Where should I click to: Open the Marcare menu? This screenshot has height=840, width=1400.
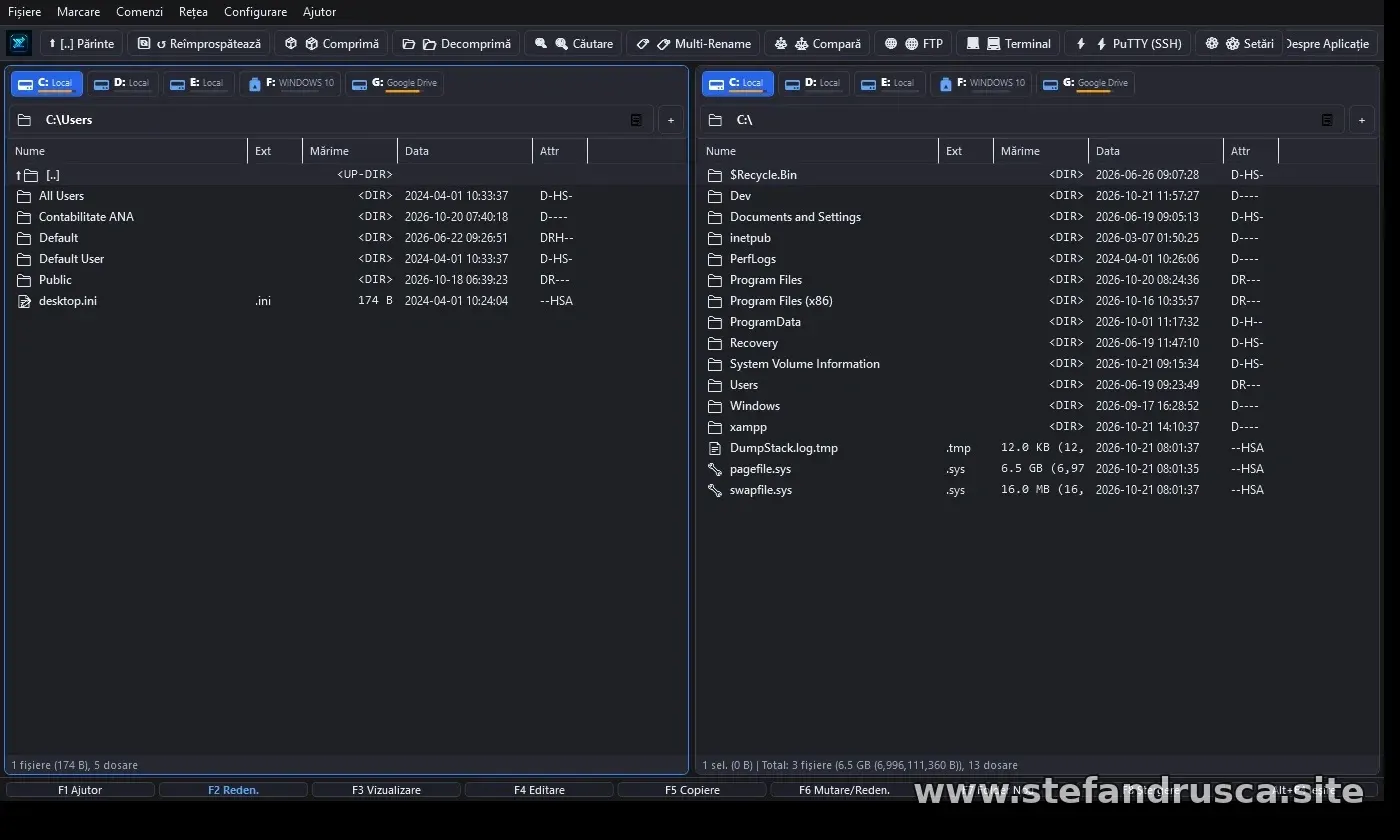click(78, 12)
